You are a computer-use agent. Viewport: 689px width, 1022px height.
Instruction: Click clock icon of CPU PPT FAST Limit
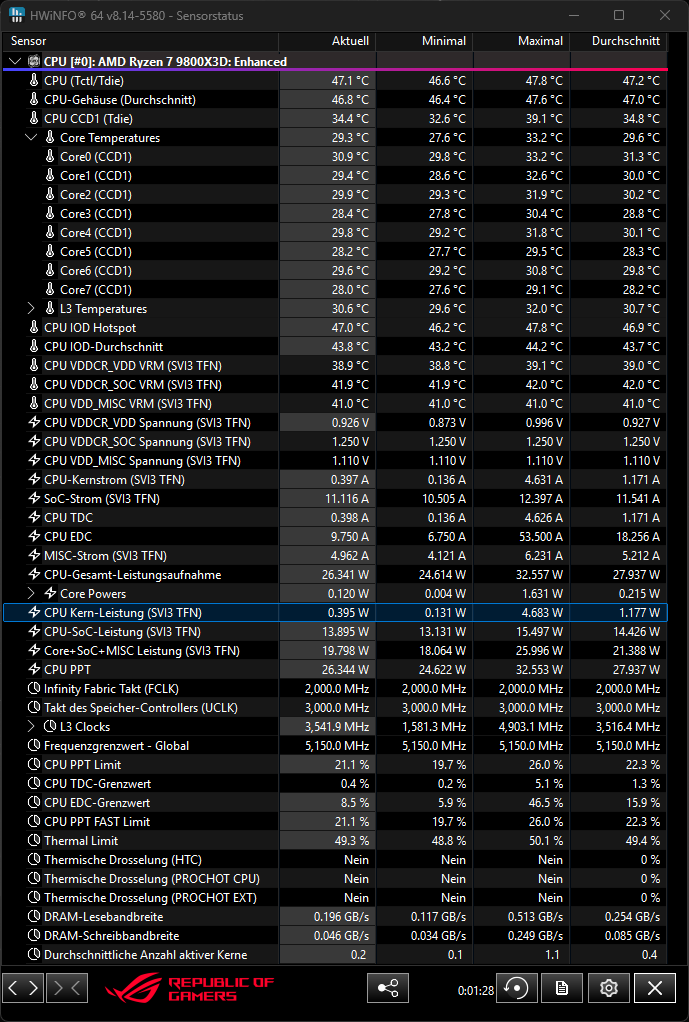pos(35,821)
